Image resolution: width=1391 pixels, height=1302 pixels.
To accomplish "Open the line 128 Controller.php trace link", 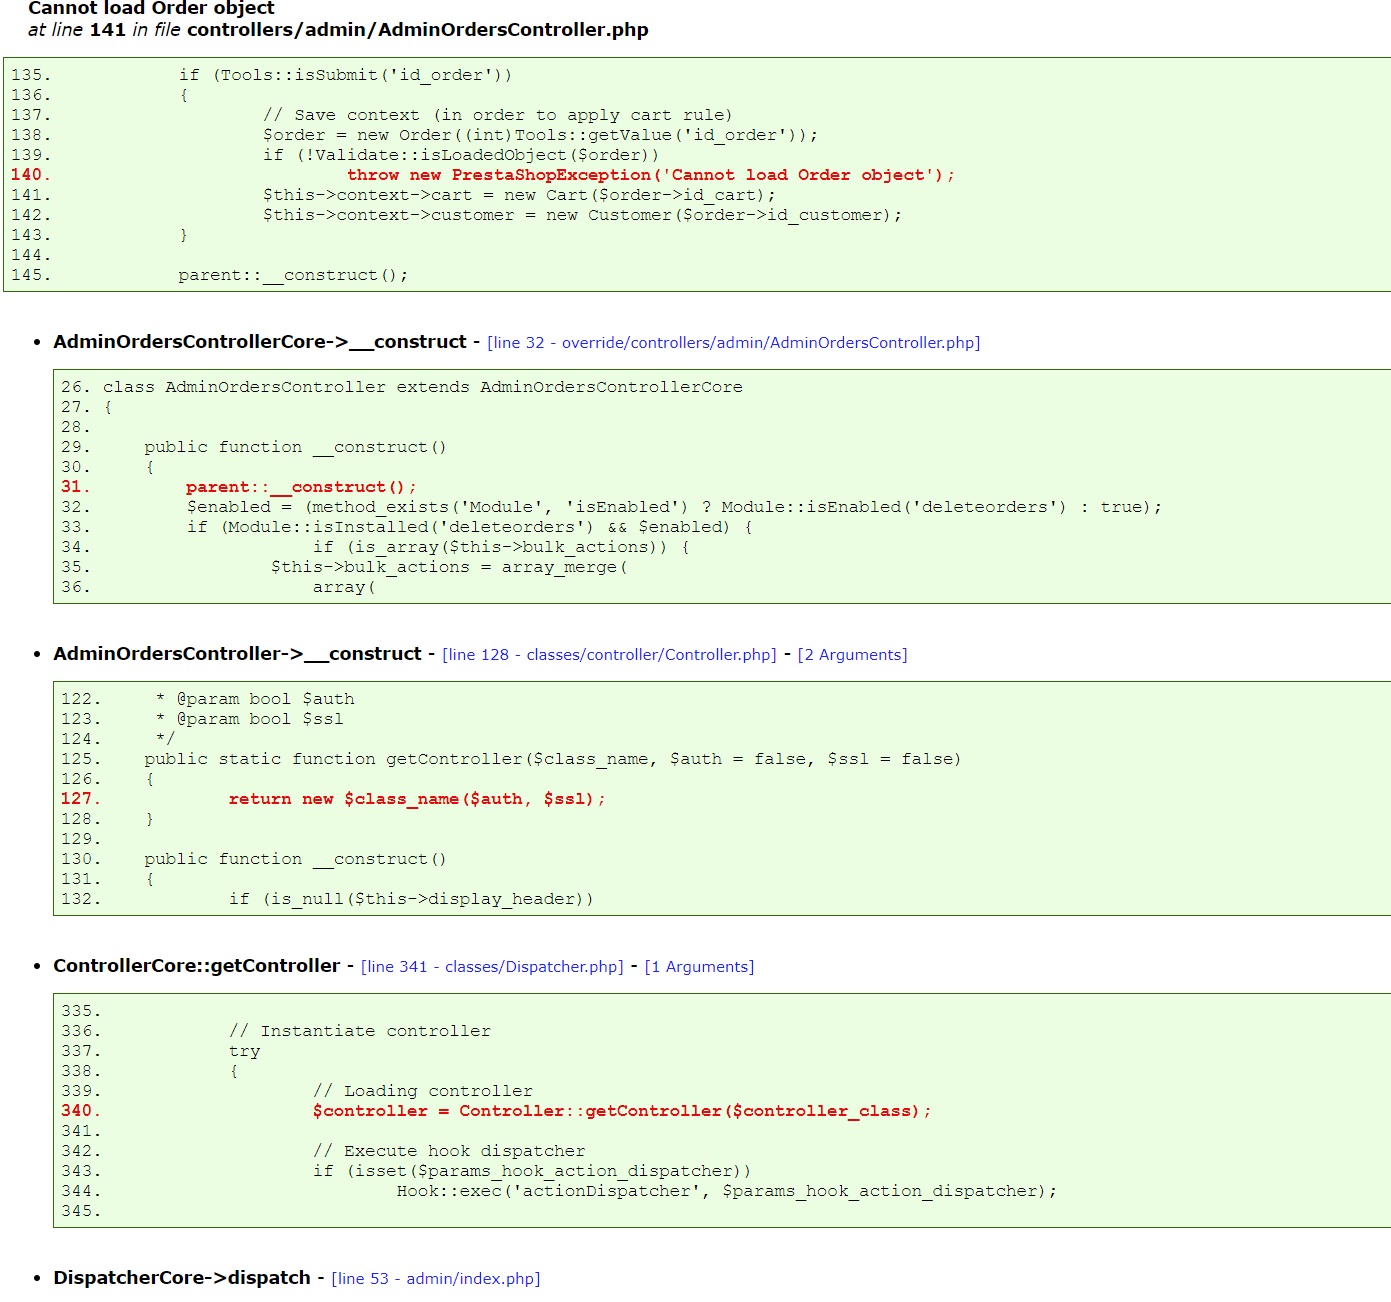I will (609, 655).
